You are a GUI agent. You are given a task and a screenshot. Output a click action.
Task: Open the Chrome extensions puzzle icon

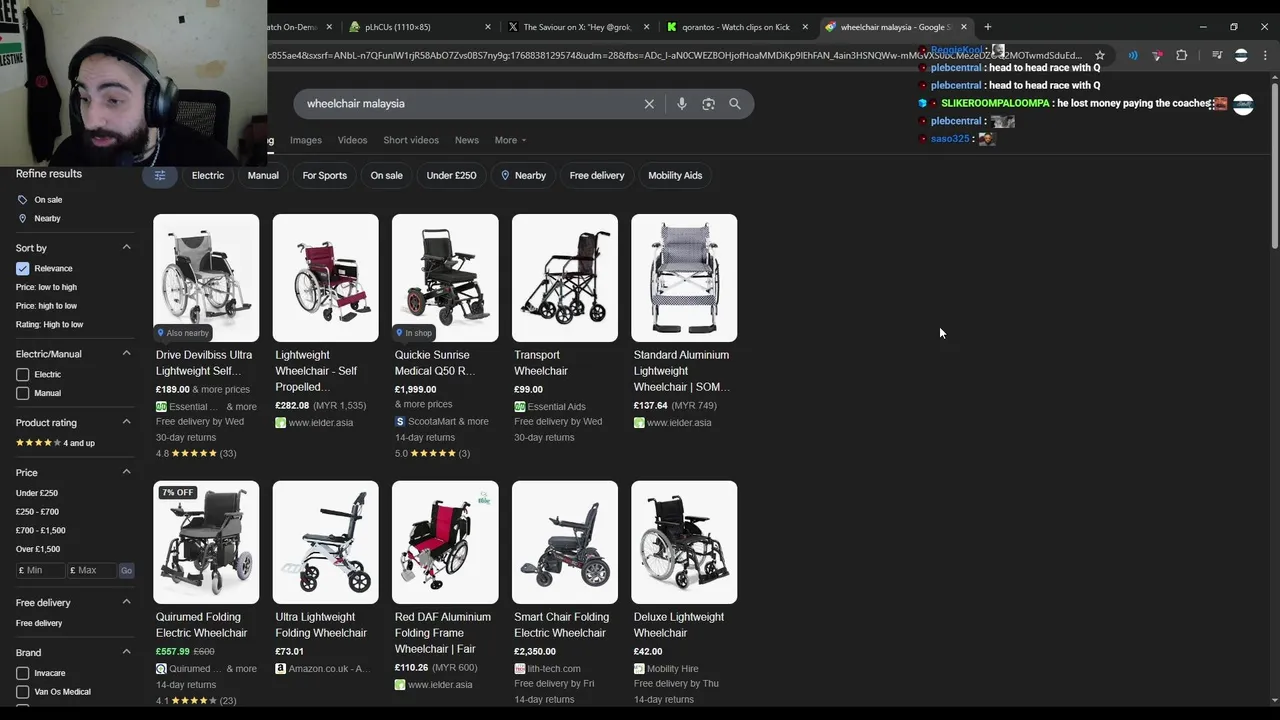[x=1182, y=56]
